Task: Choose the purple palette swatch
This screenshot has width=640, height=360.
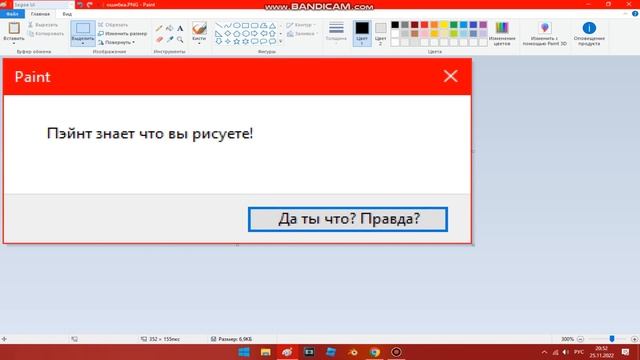Action: click(x=483, y=25)
